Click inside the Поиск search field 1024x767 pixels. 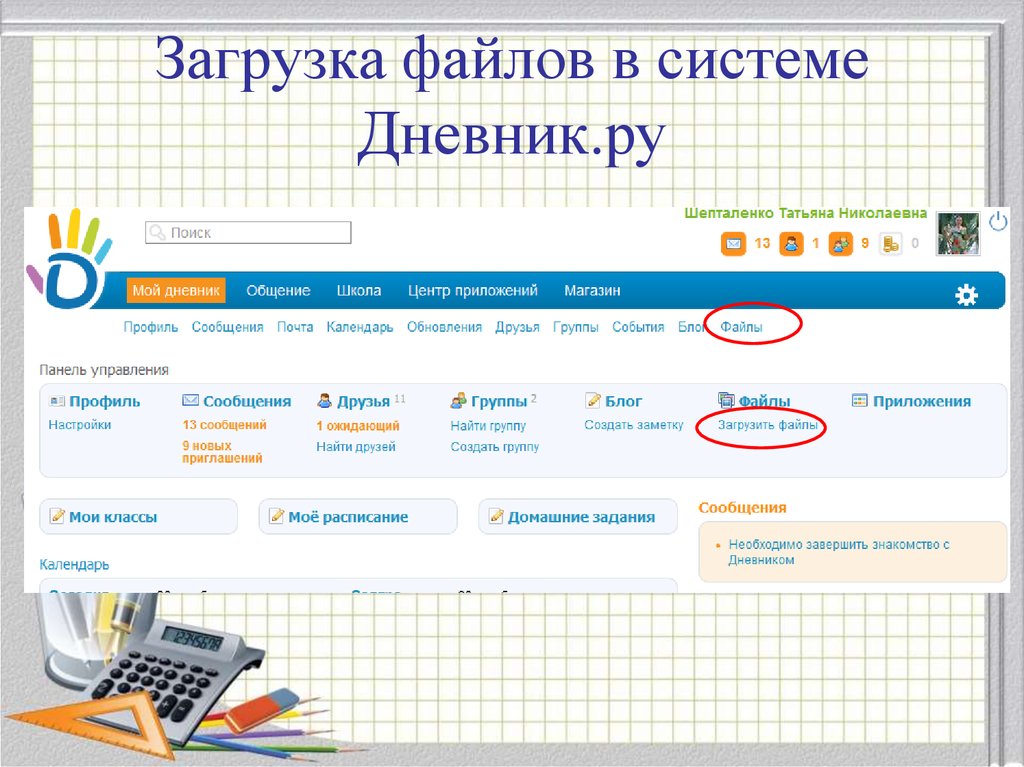coord(248,233)
